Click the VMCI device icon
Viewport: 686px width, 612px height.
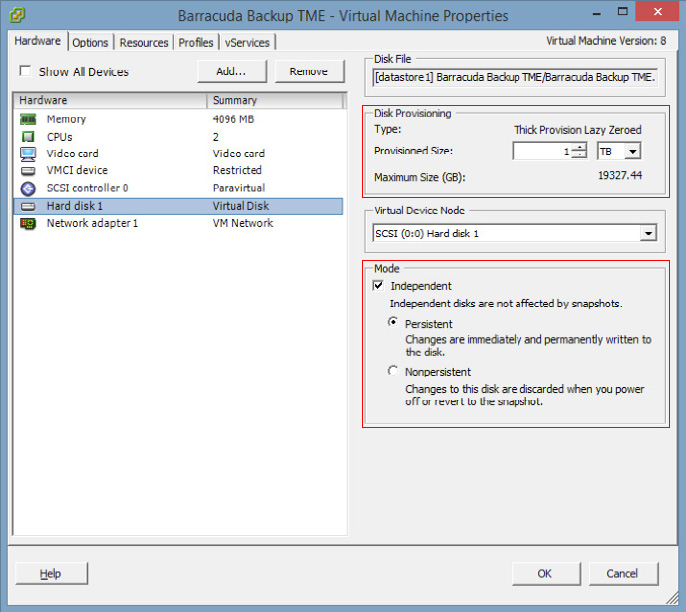click(x=28, y=171)
